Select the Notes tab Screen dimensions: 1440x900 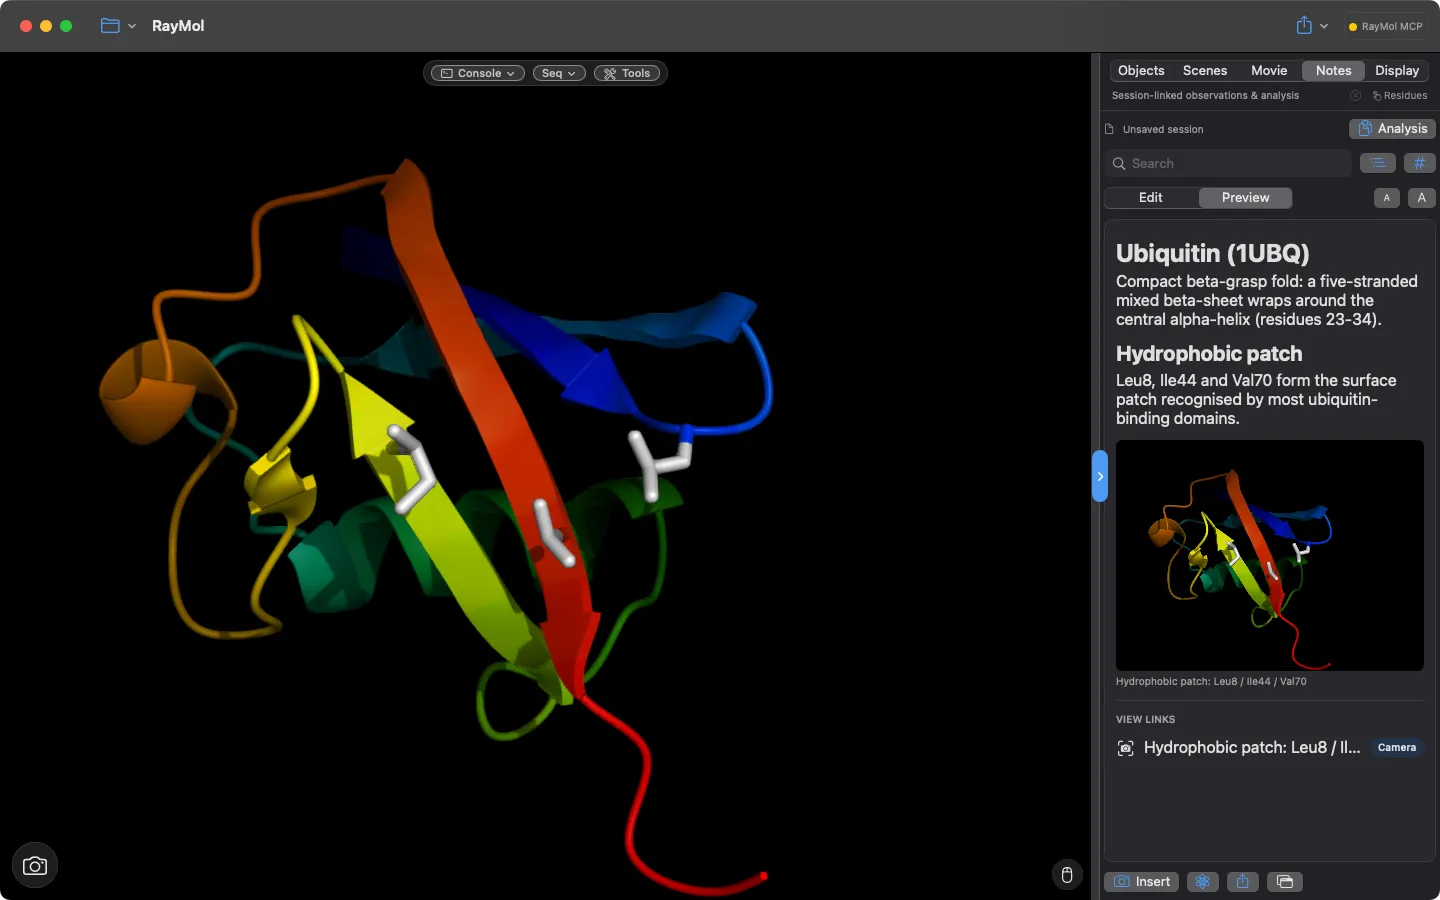coord(1333,71)
